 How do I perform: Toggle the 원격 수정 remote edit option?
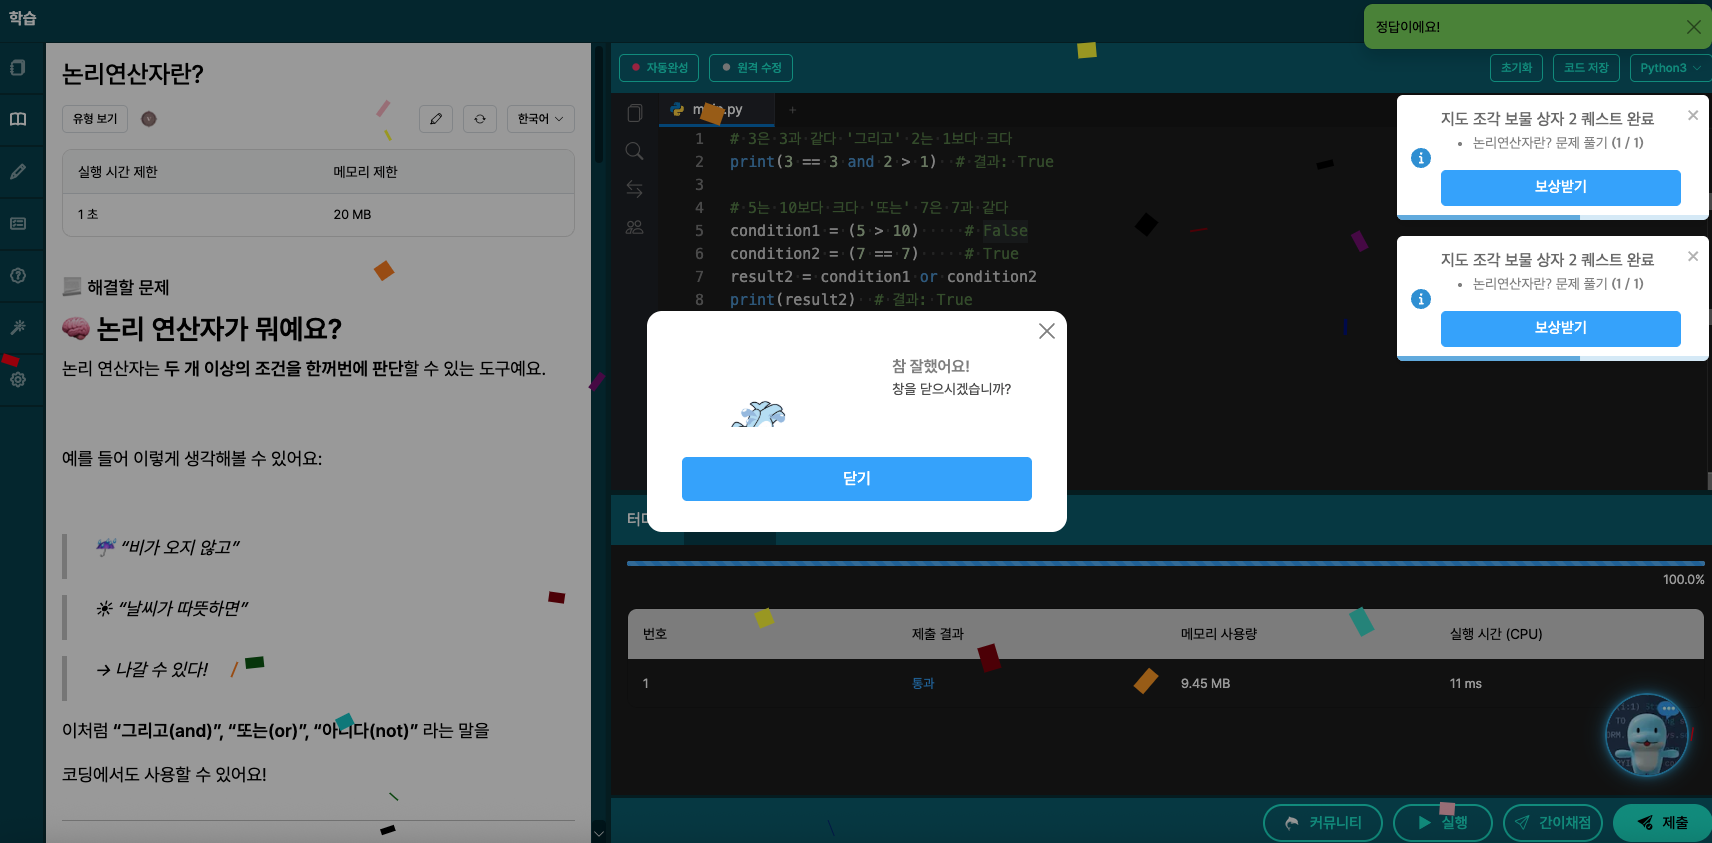click(751, 68)
